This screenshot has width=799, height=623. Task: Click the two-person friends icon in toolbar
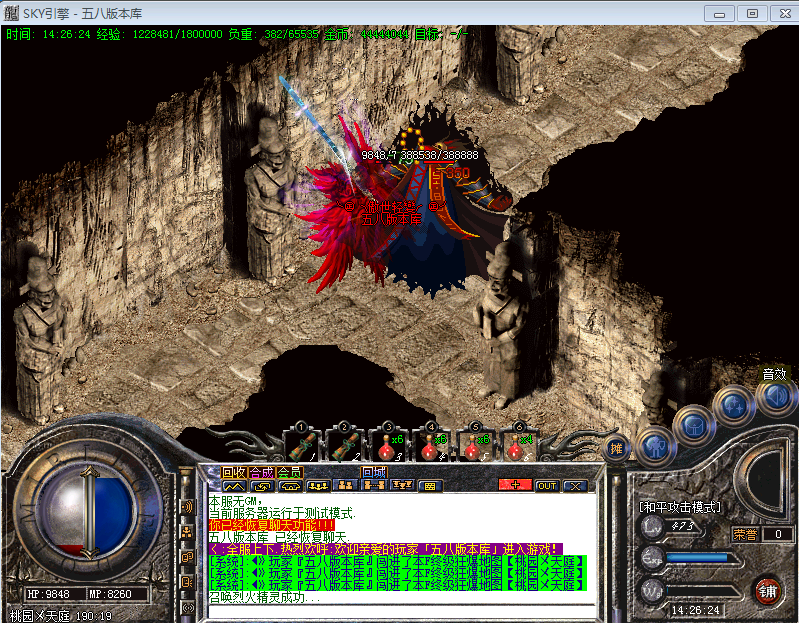(345, 486)
